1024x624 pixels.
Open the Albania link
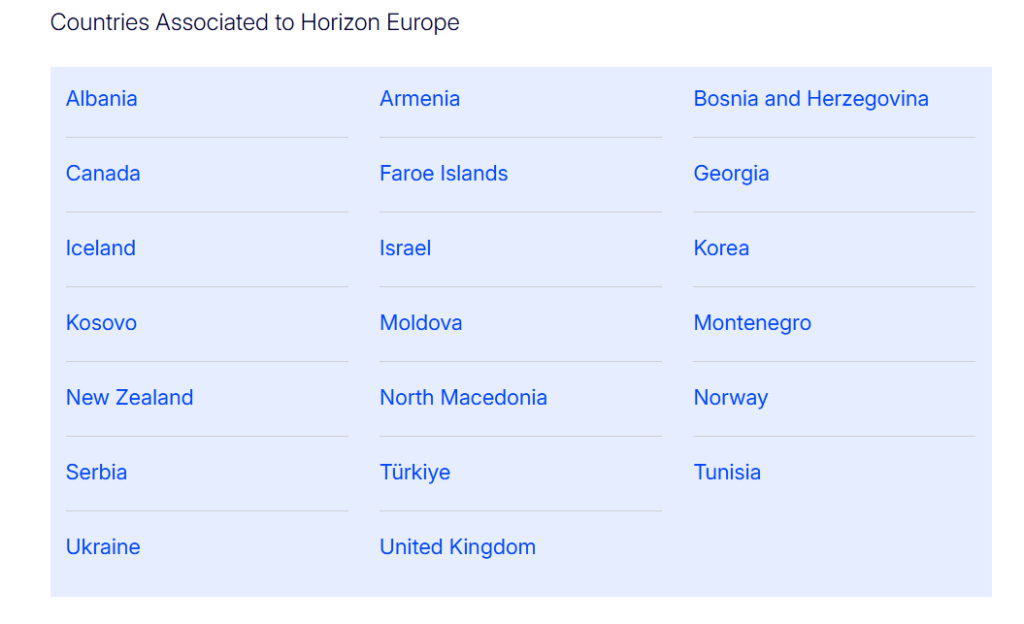[x=101, y=99]
